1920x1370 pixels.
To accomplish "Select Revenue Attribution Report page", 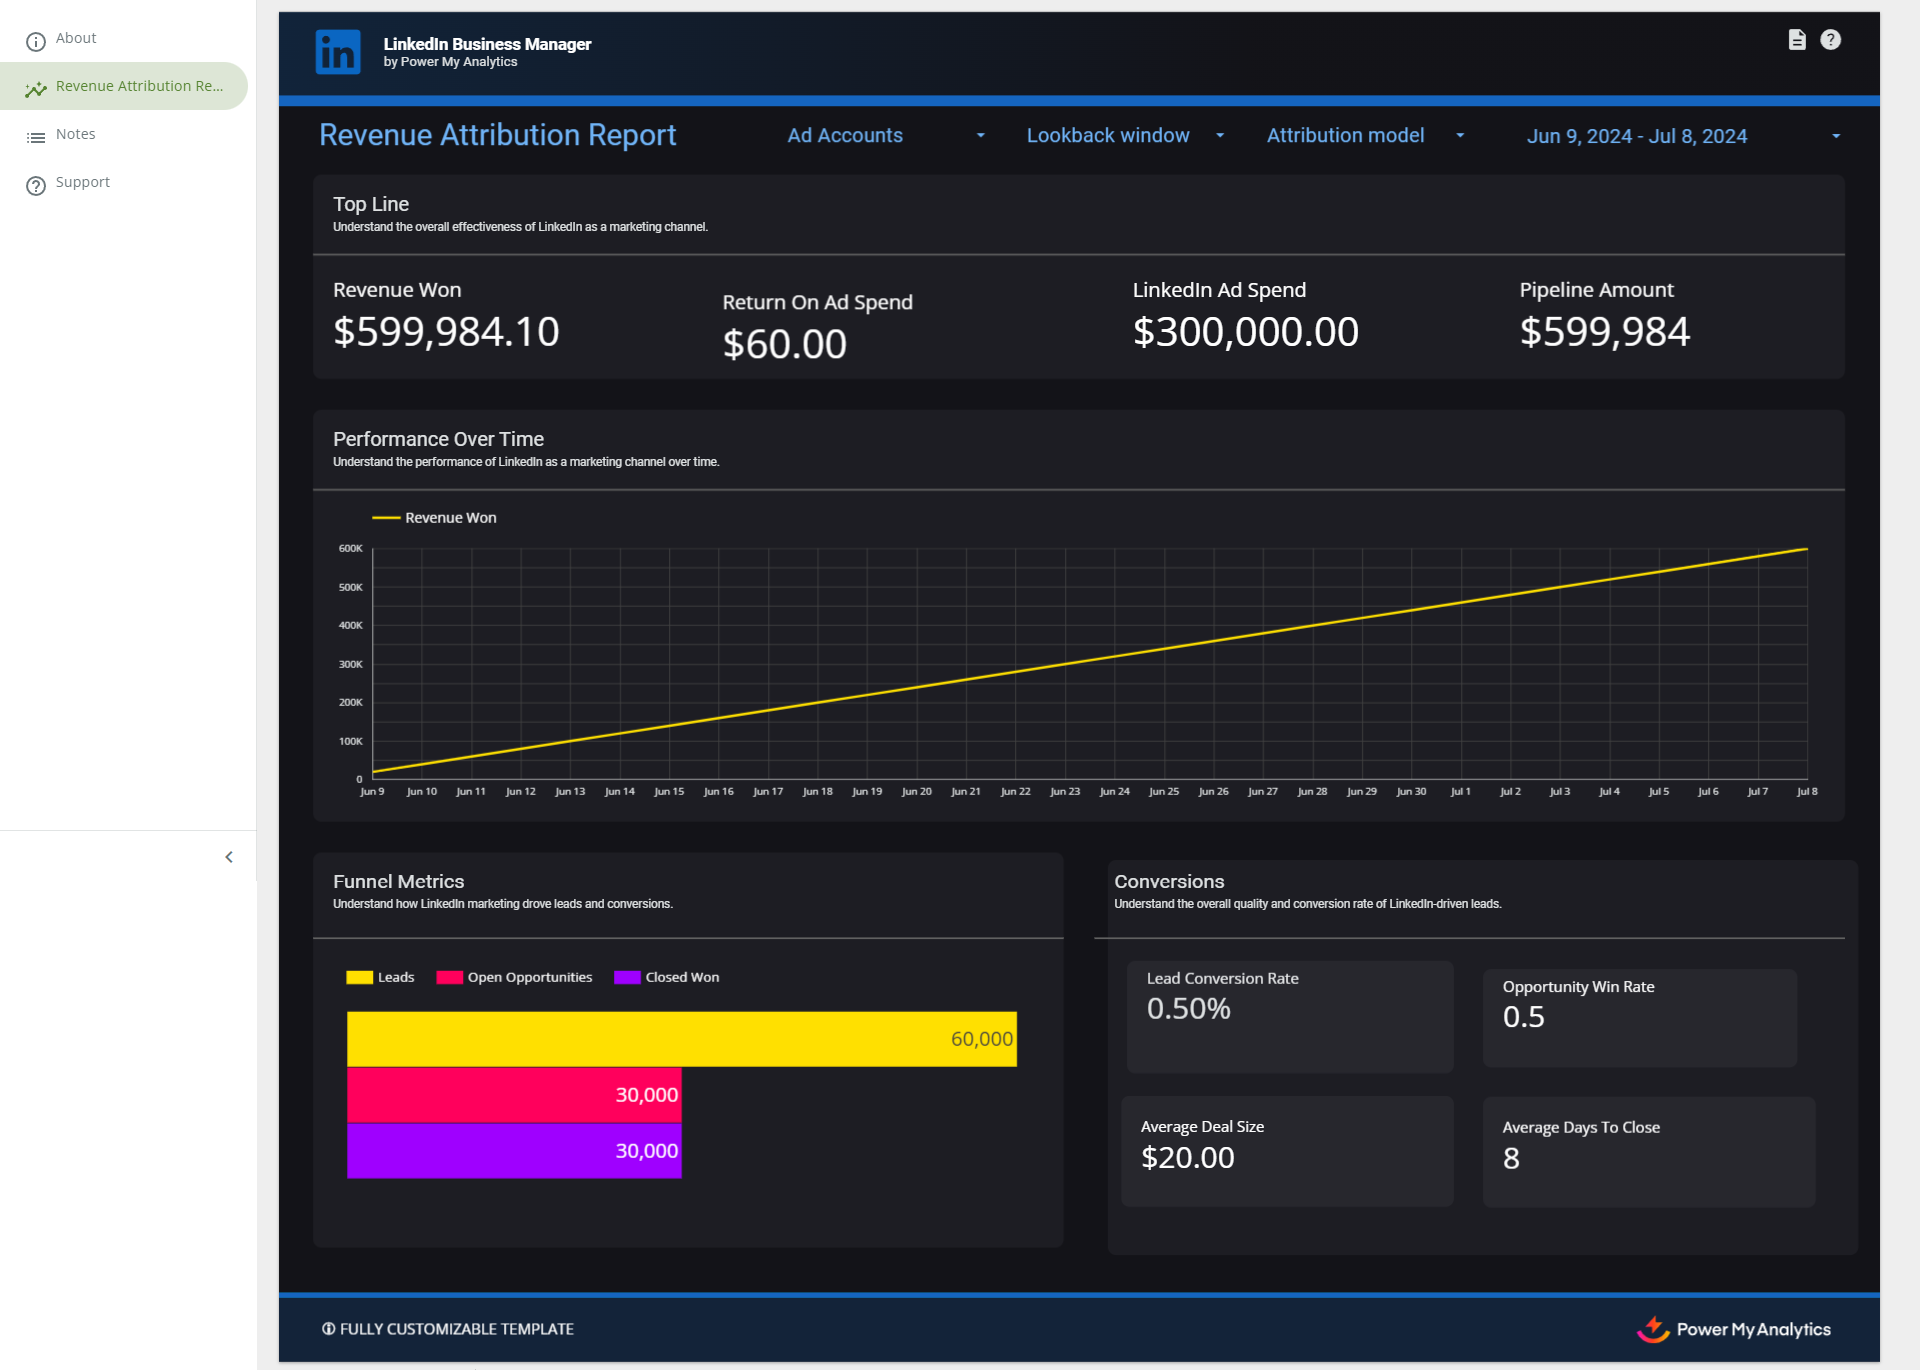I will (x=124, y=86).
